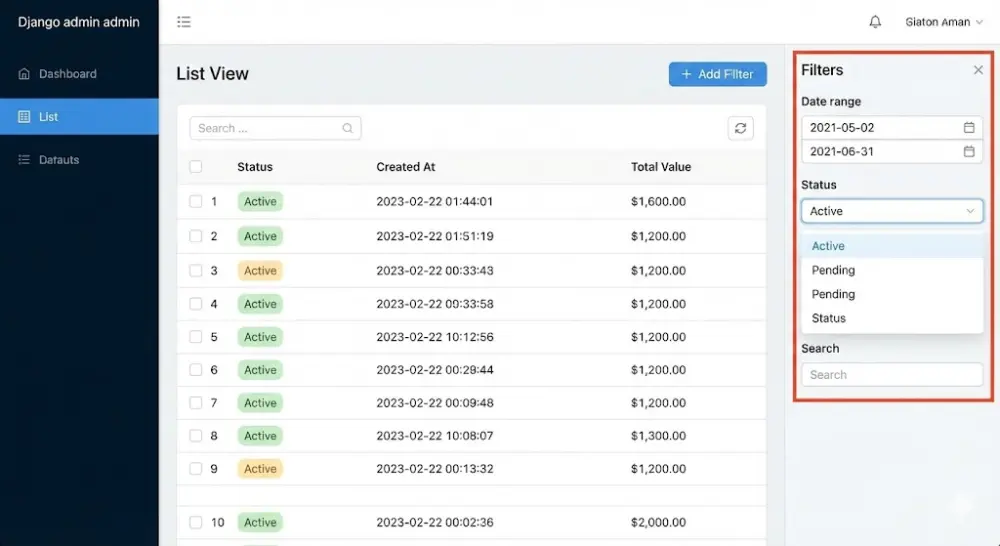Check the checkbox for row 8

[196, 436]
